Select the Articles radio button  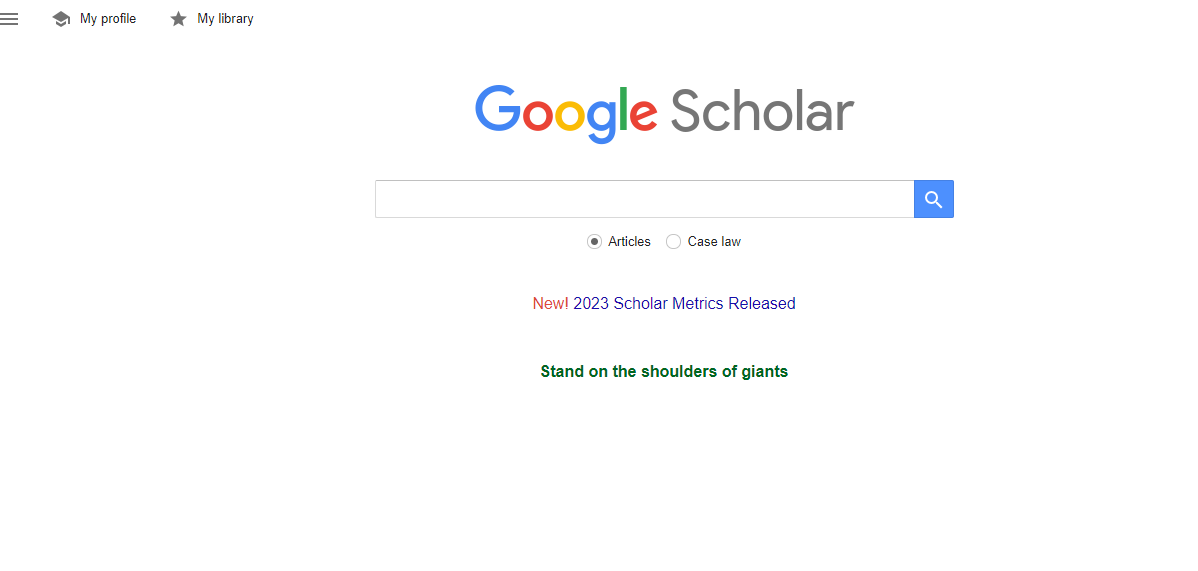click(594, 242)
